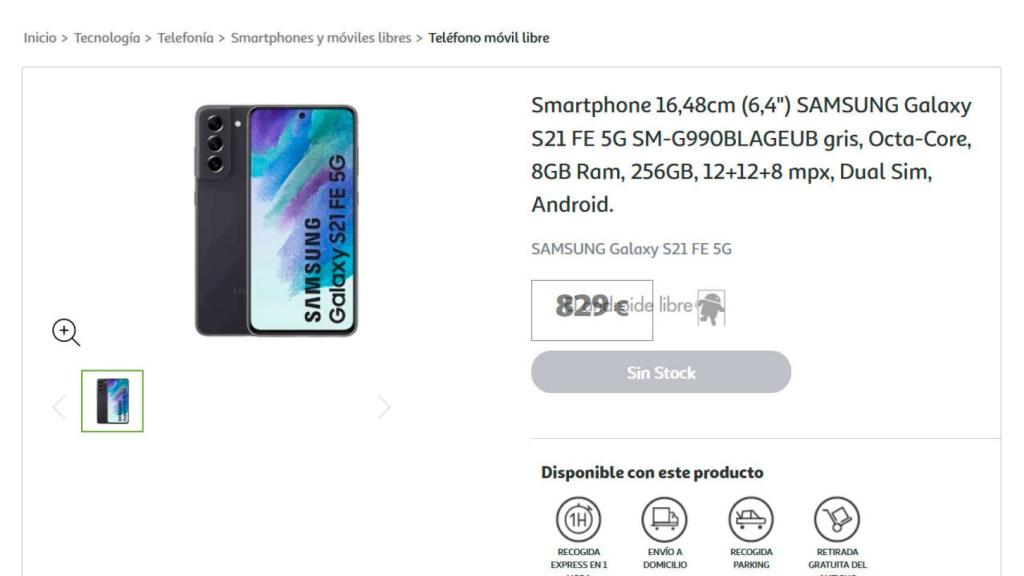Show next image with right chevron
The width and height of the screenshot is (1024, 576).
tap(384, 407)
